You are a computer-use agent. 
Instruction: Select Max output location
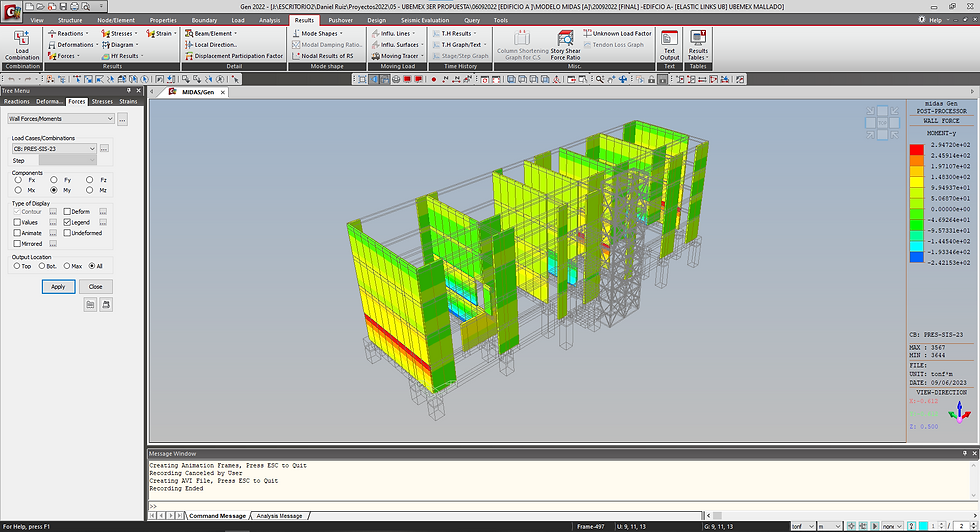point(67,266)
